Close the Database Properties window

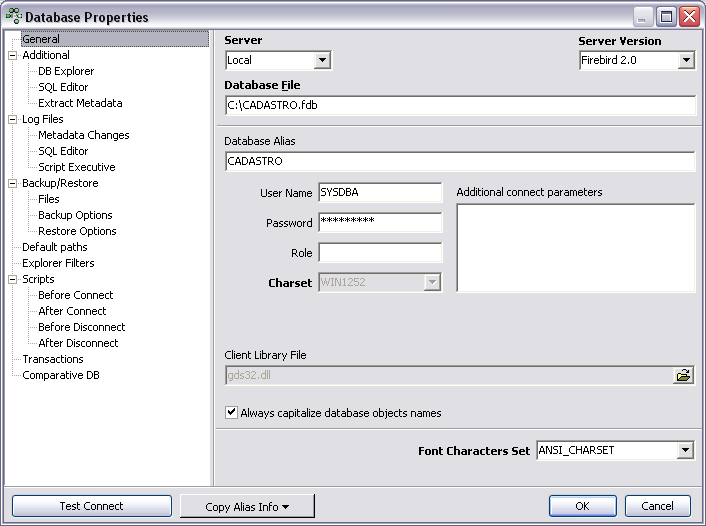(689, 17)
